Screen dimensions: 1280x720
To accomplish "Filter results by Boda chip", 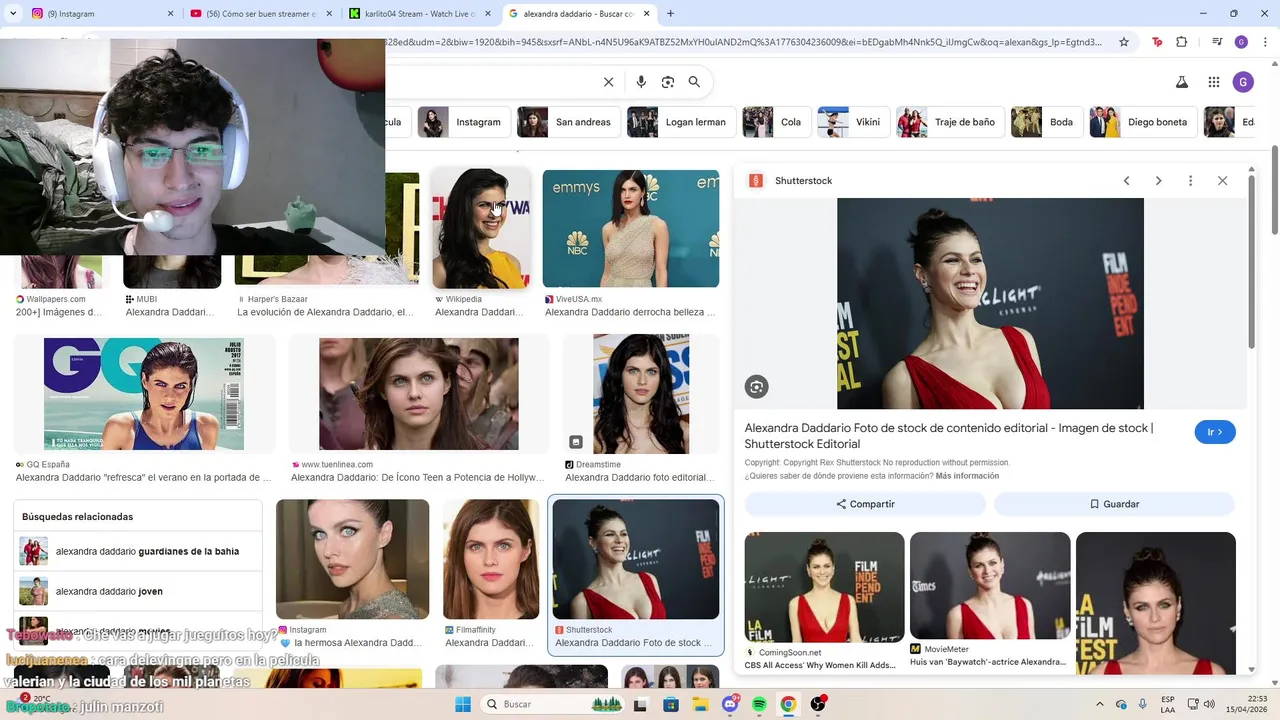I will [1046, 122].
